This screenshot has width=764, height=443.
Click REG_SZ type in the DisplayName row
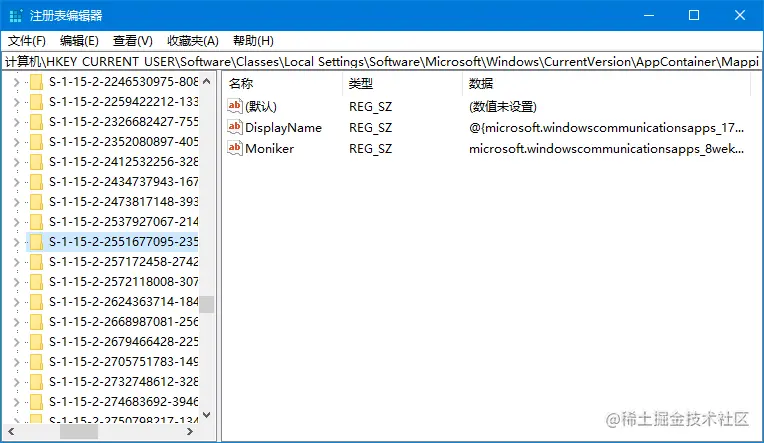pos(370,128)
